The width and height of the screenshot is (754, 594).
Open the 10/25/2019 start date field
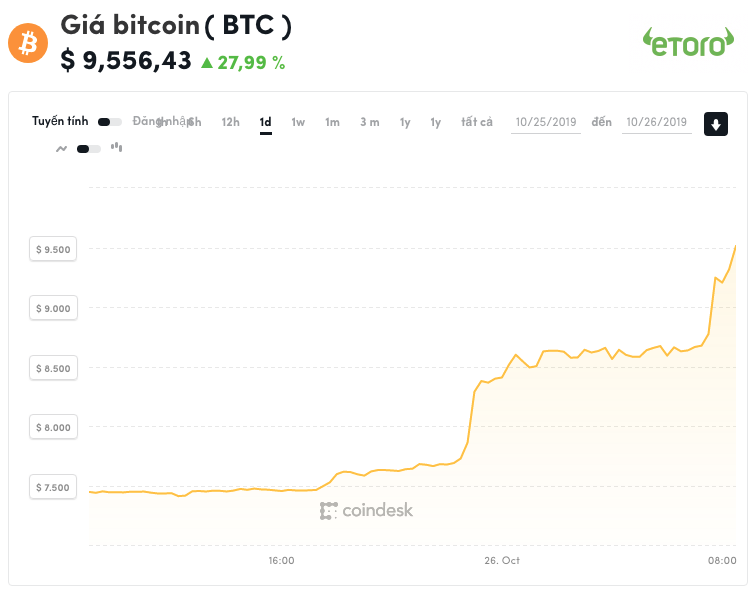tap(546, 122)
